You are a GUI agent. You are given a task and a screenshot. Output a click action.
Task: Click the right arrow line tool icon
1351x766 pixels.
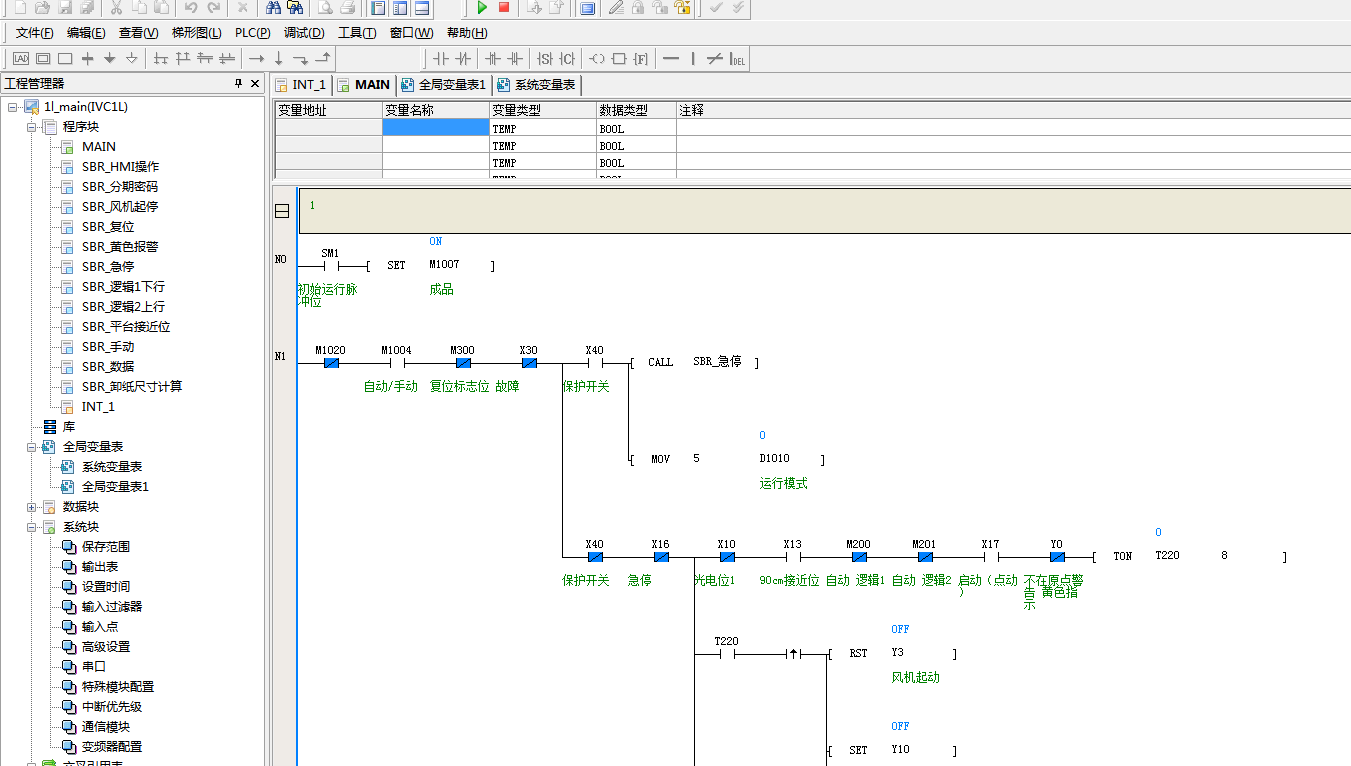click(x=256, y=58)
